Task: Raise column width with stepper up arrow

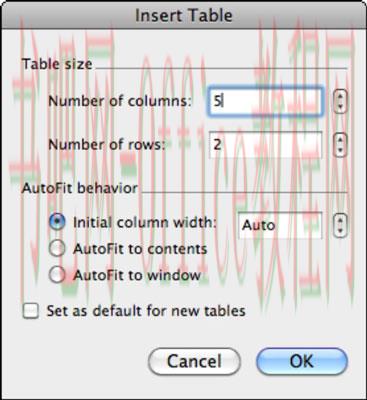Action: click(x=340, y=220)
